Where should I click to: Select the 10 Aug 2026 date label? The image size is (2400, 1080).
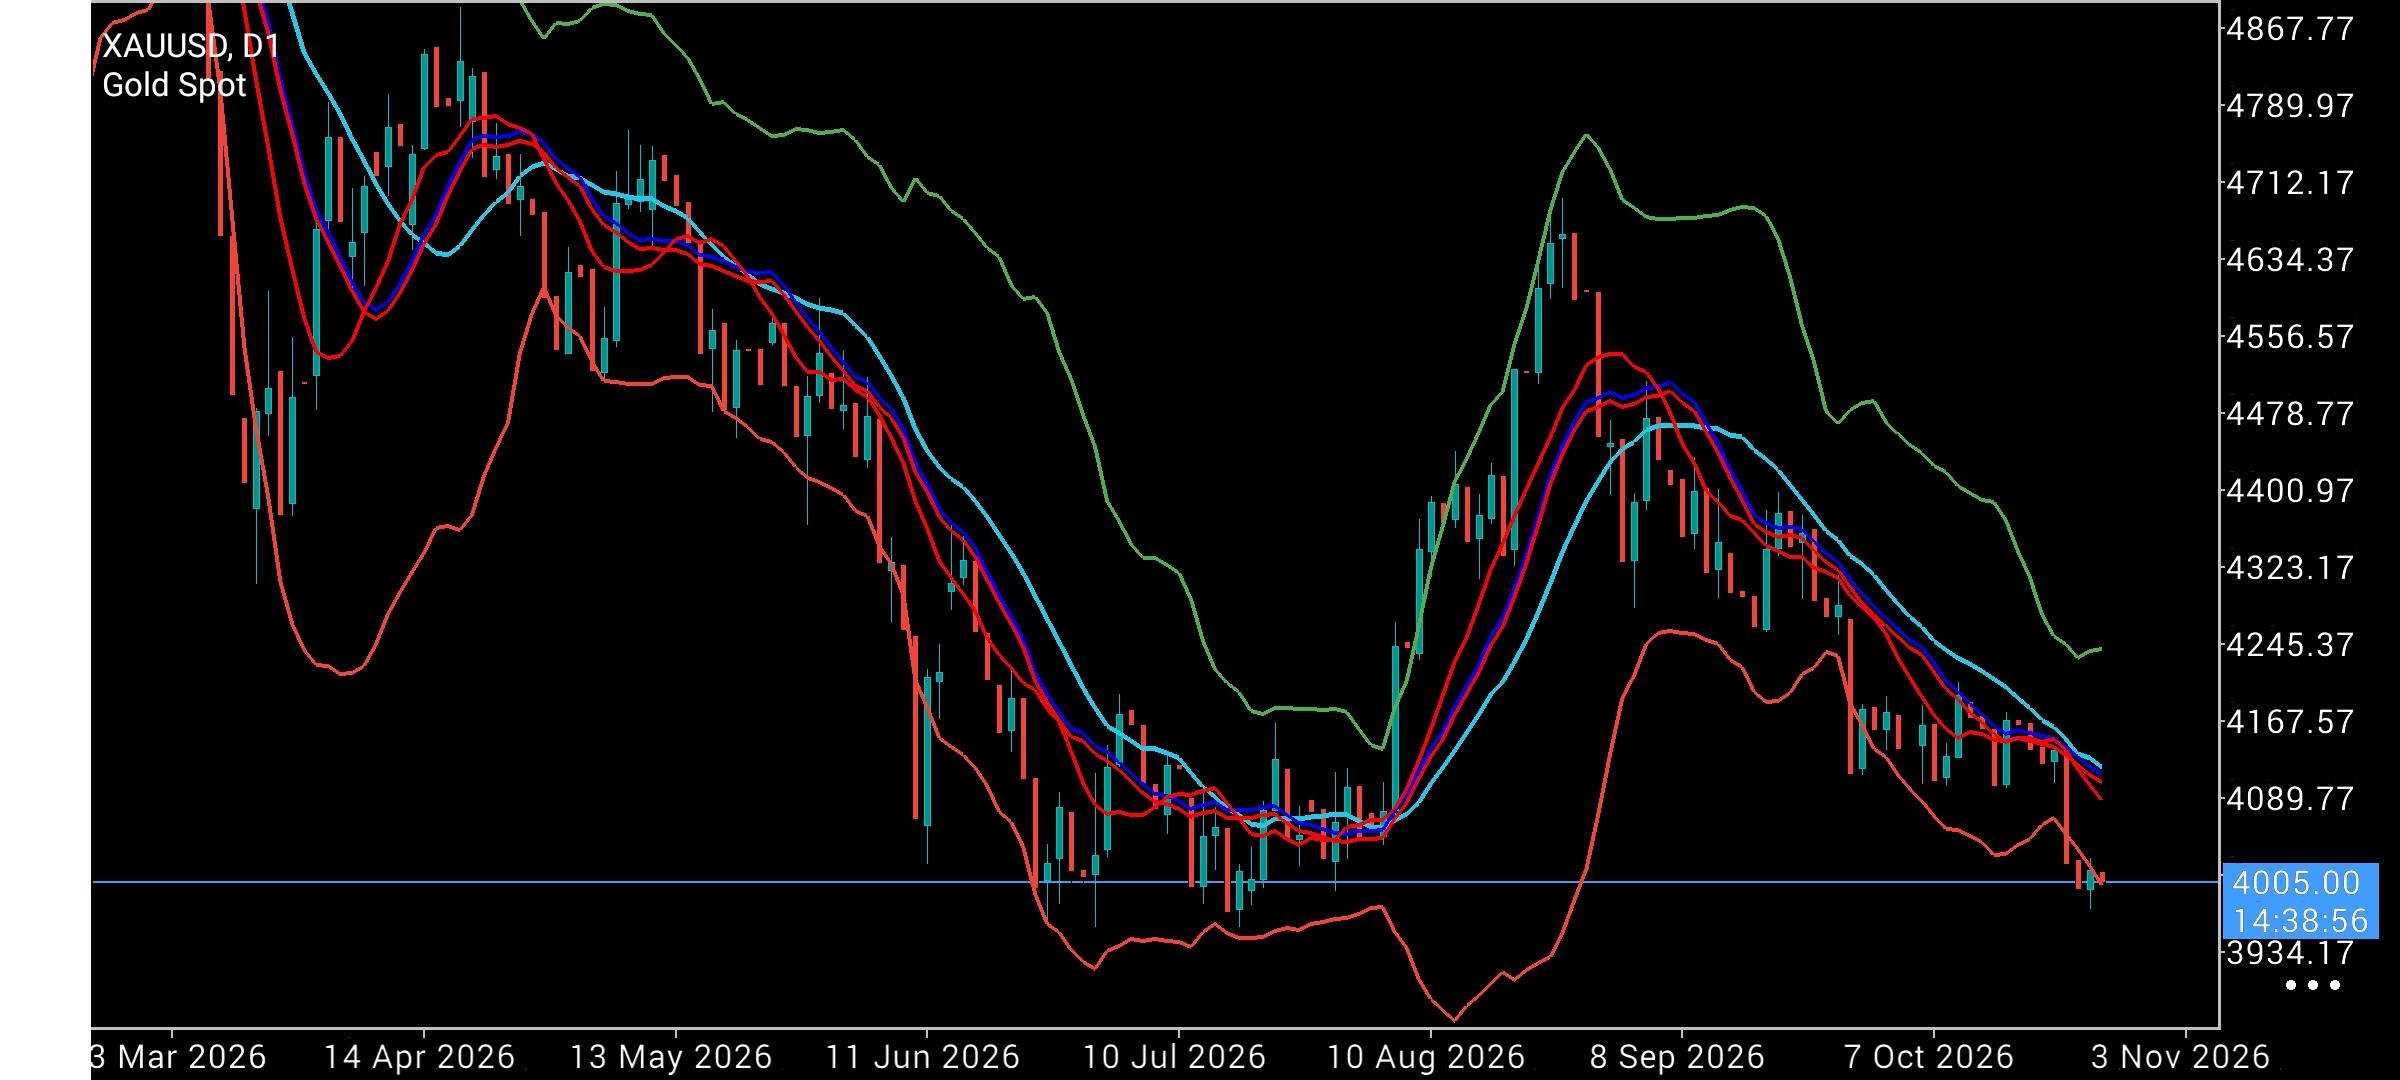[x=1425, y=1057]
